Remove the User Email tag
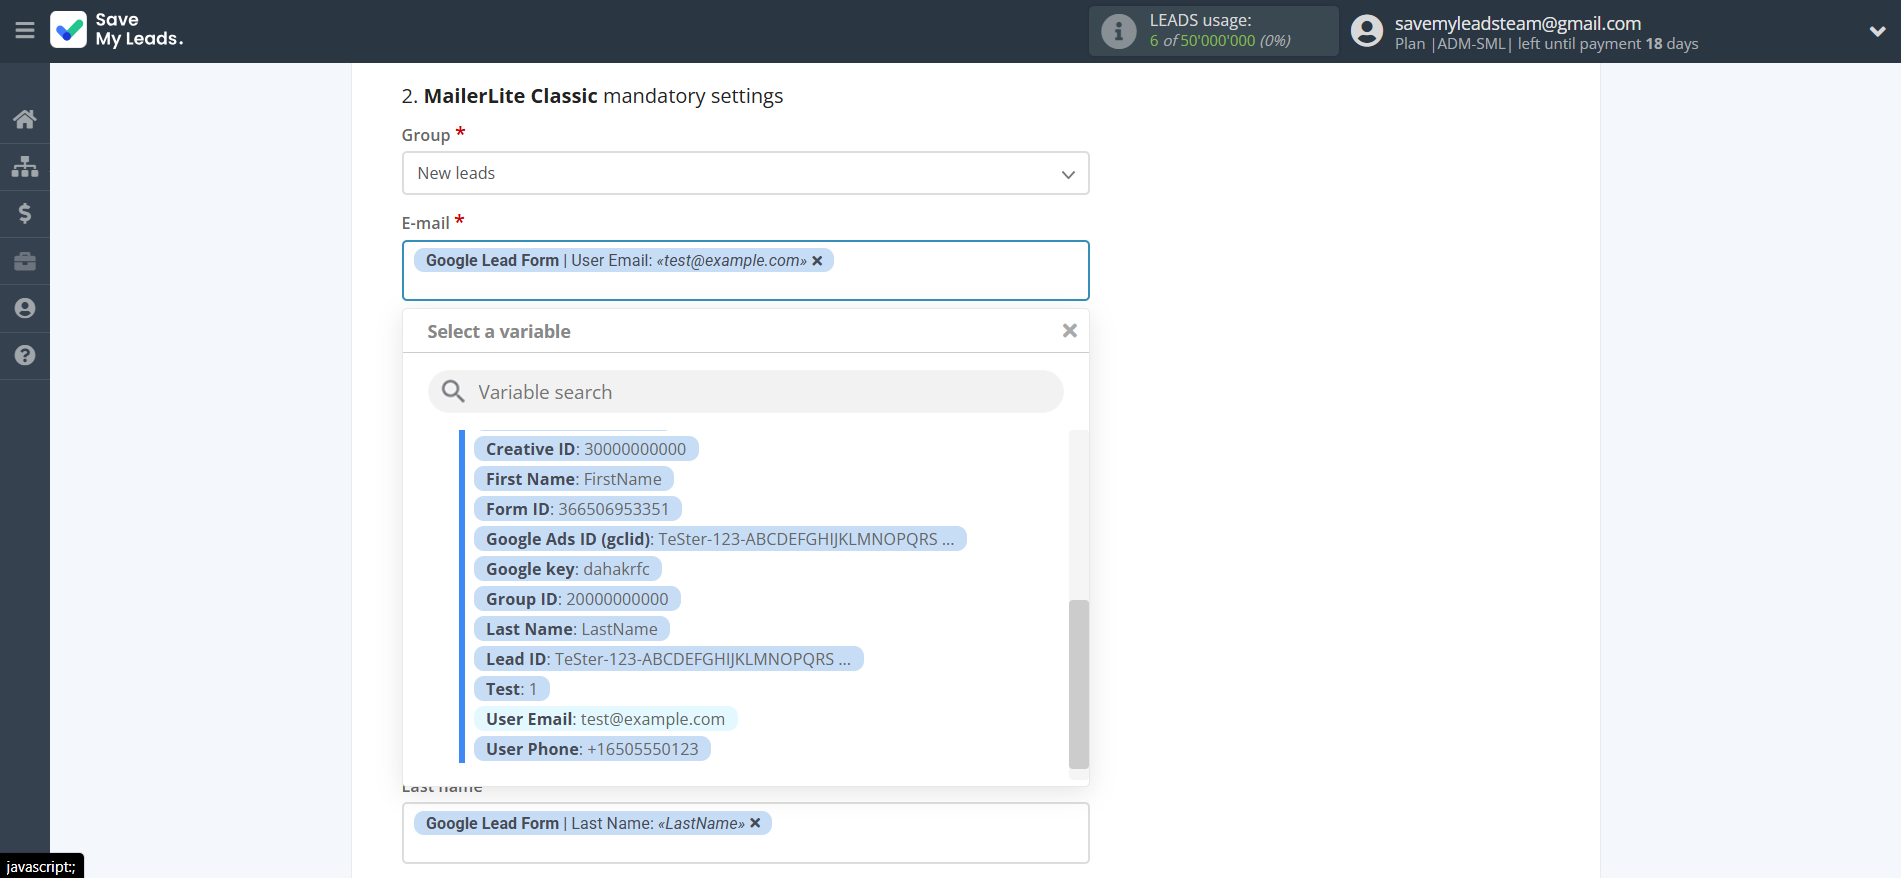This screenshot has width=1901, height=878. (817, 261)
